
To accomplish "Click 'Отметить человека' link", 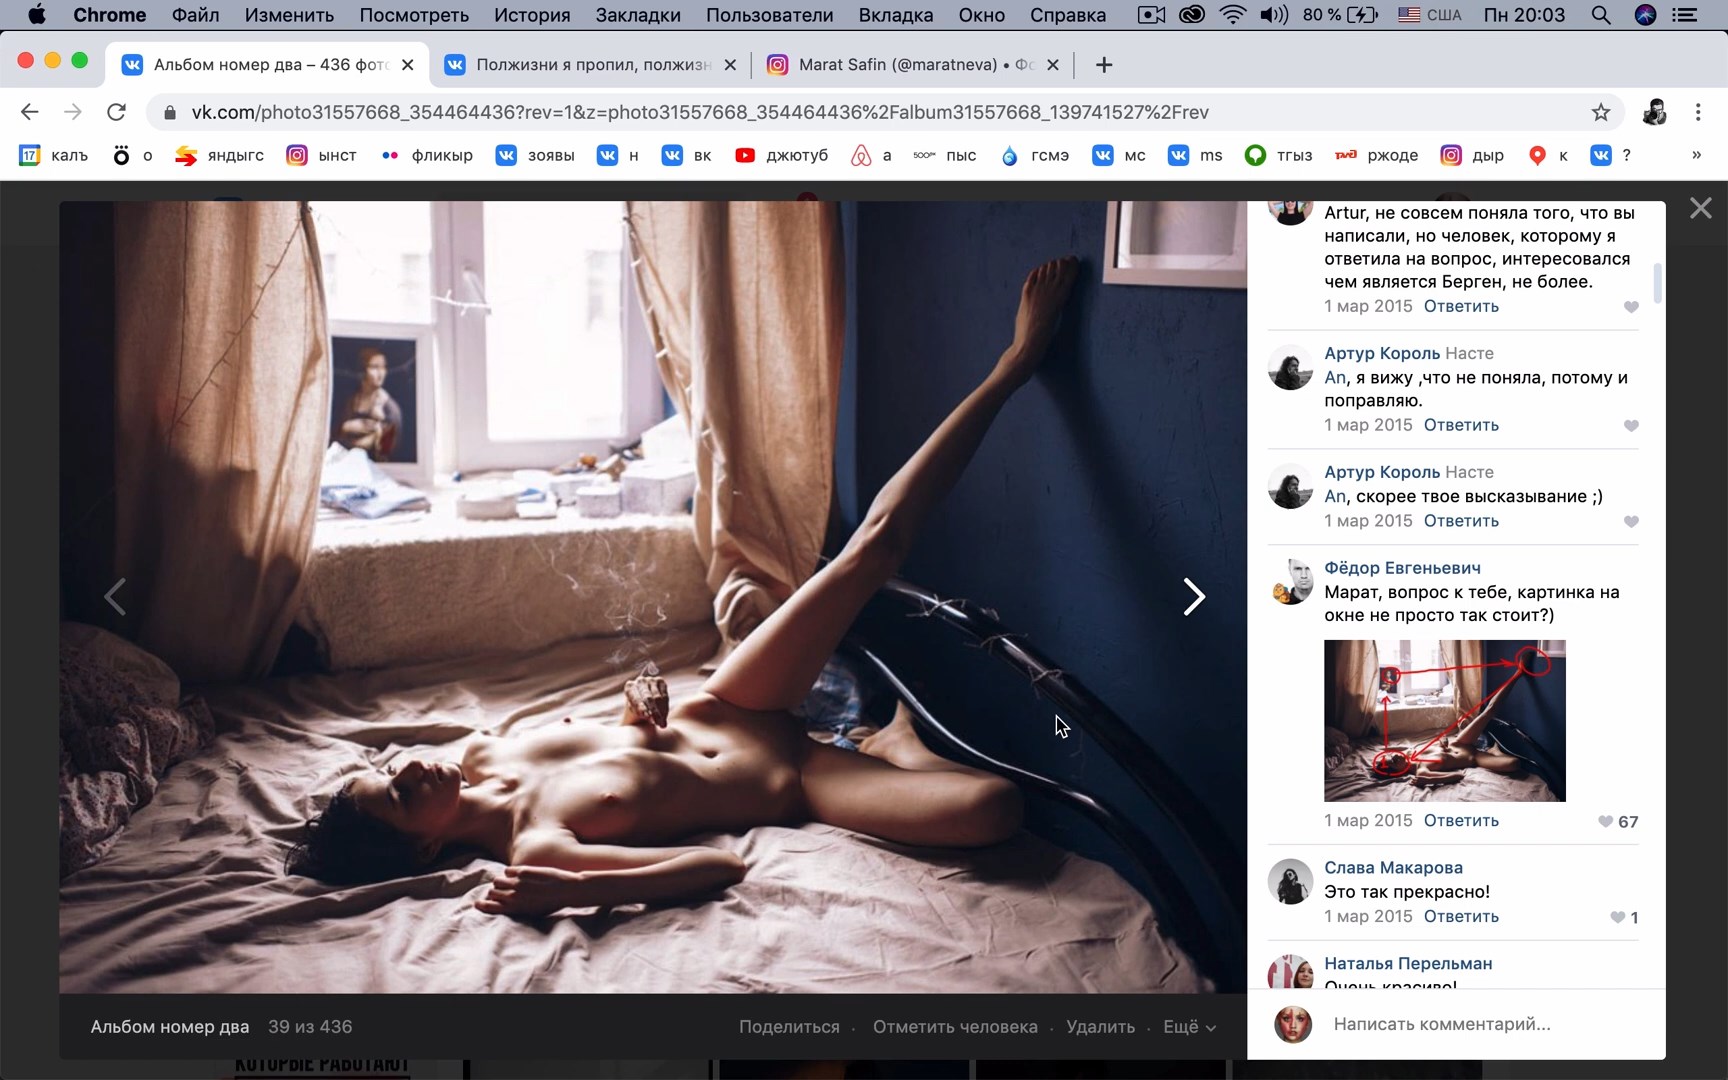I will point(954,1027).
